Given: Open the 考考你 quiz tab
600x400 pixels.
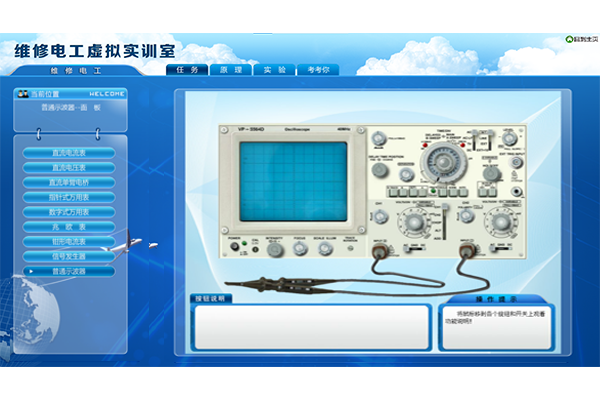Looking at the screenshot, I should click(x=318, y=70).
